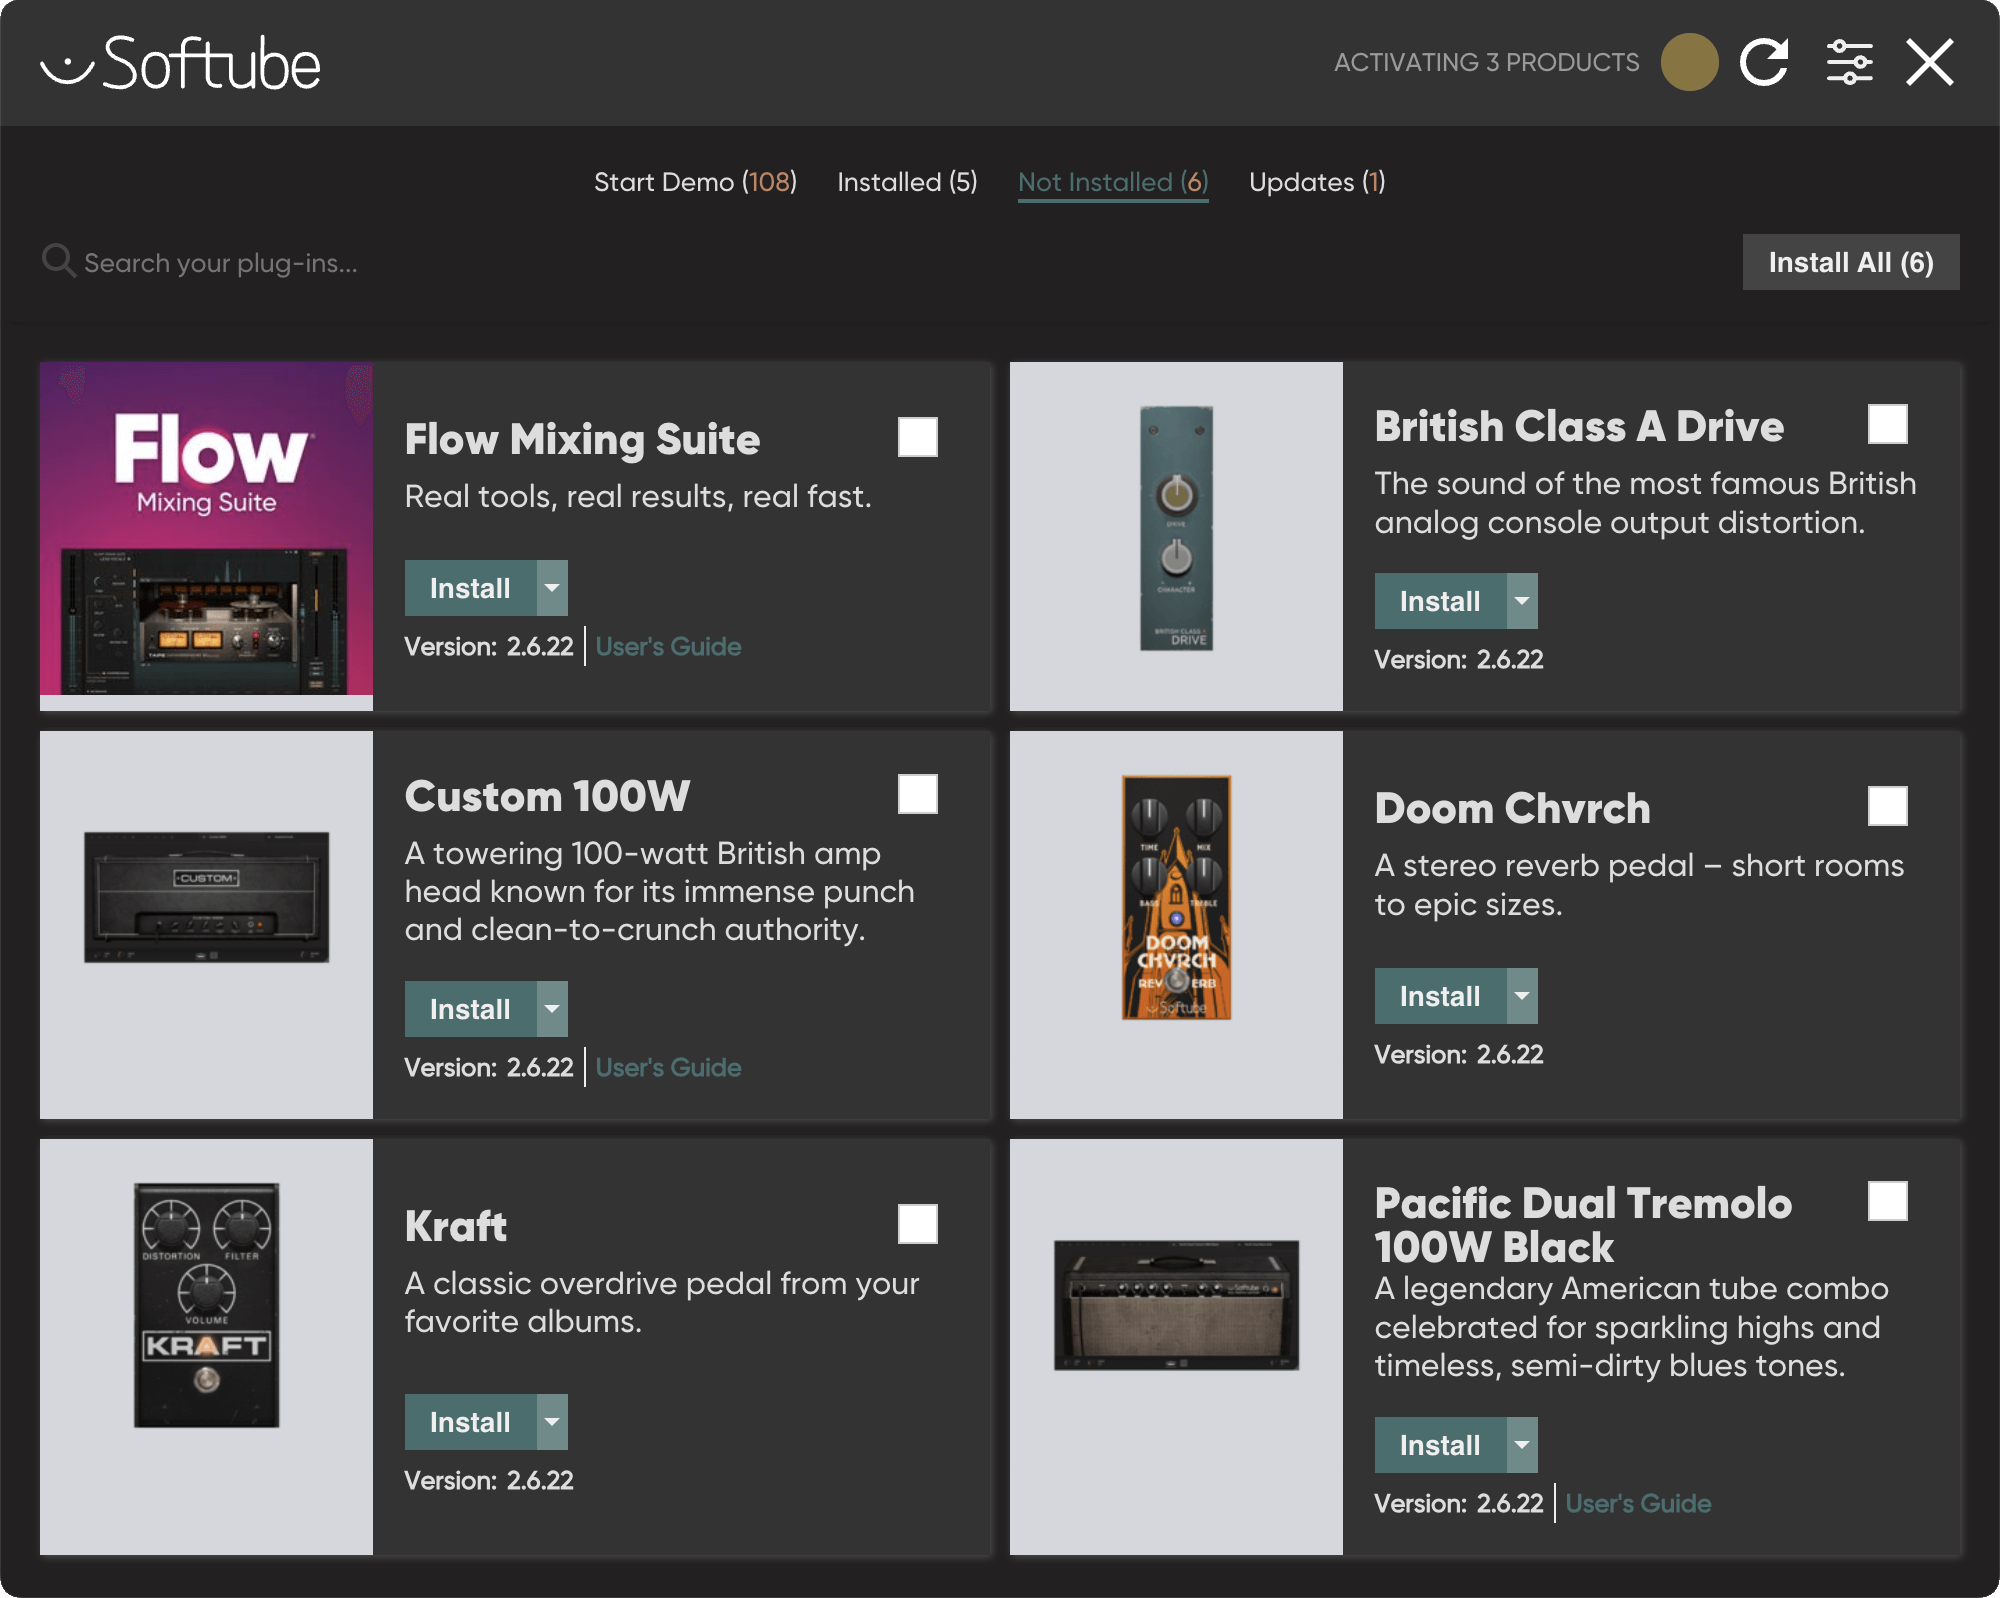Open Pacific Dual Tremolo User's Guide link
This screenshot has height=1598, width=2000.
tap(1638, 1503)
